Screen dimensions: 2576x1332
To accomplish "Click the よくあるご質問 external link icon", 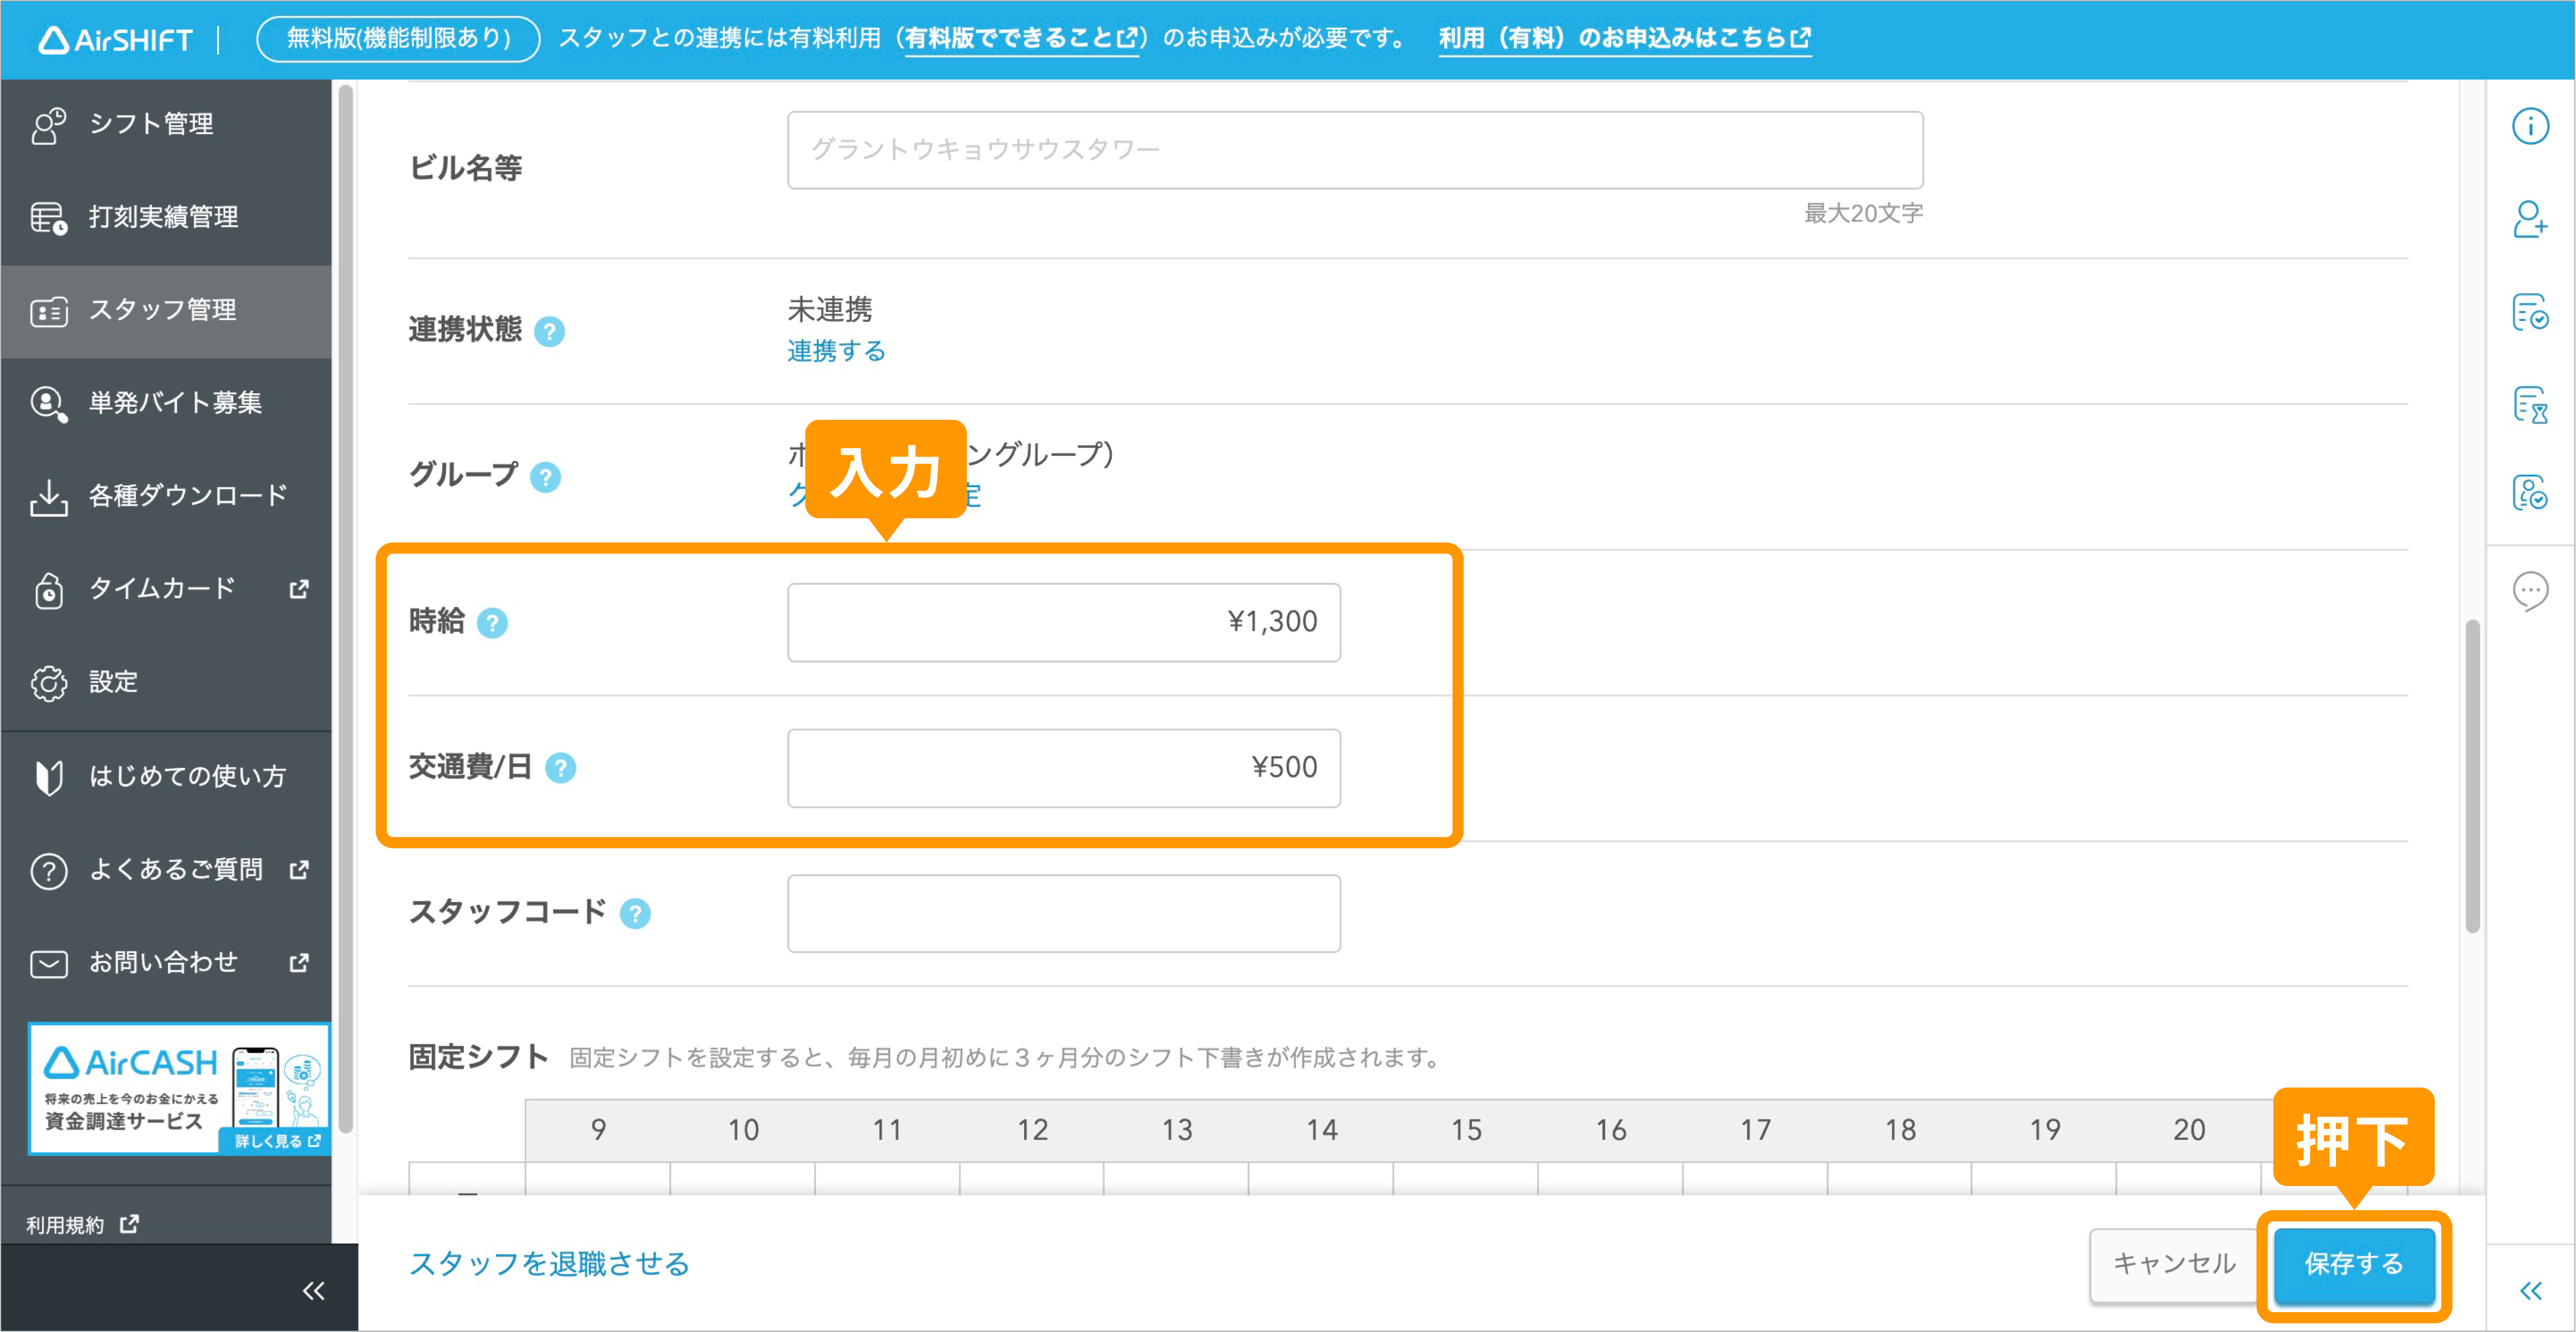I will pos(298,870).
